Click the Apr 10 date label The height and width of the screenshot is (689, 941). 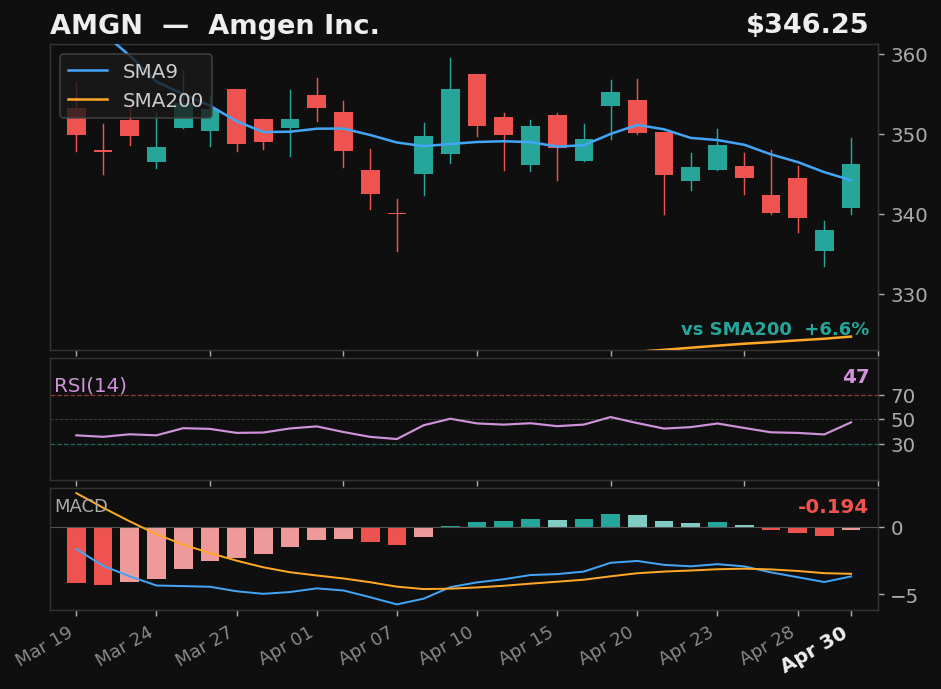[447, 646]
